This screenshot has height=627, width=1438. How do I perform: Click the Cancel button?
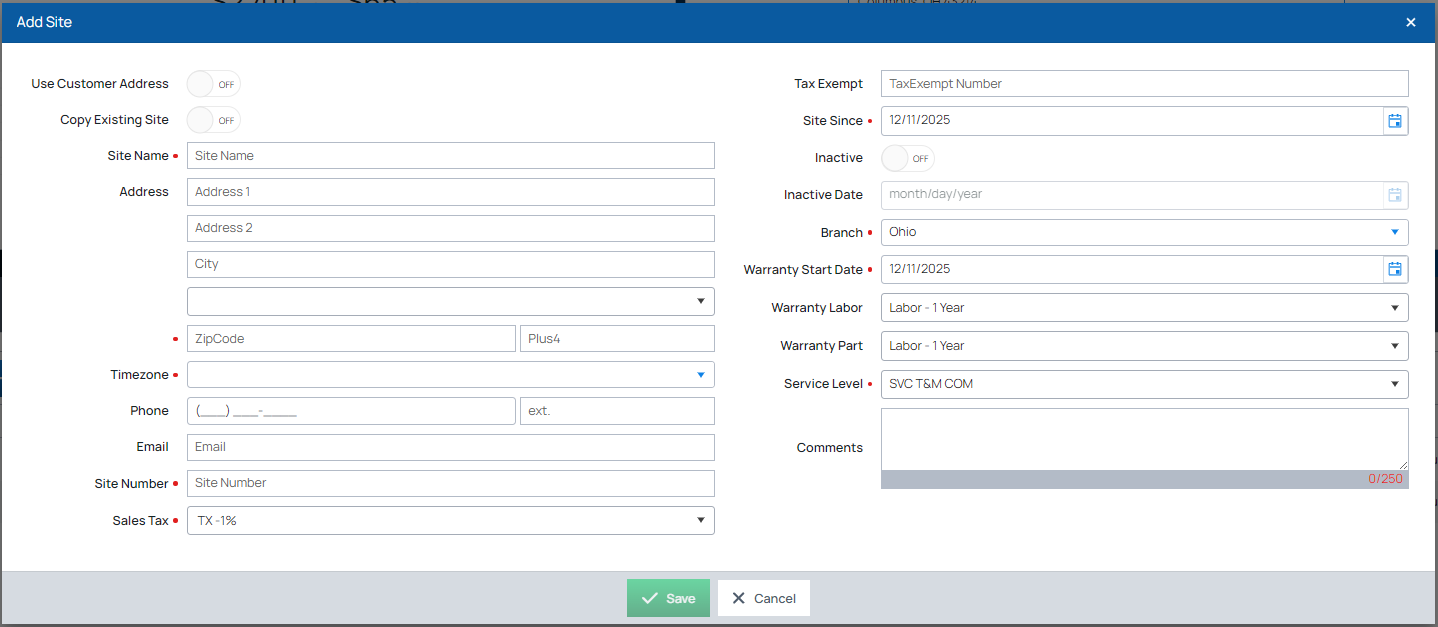pyautogui.click(x=764, y=598)
